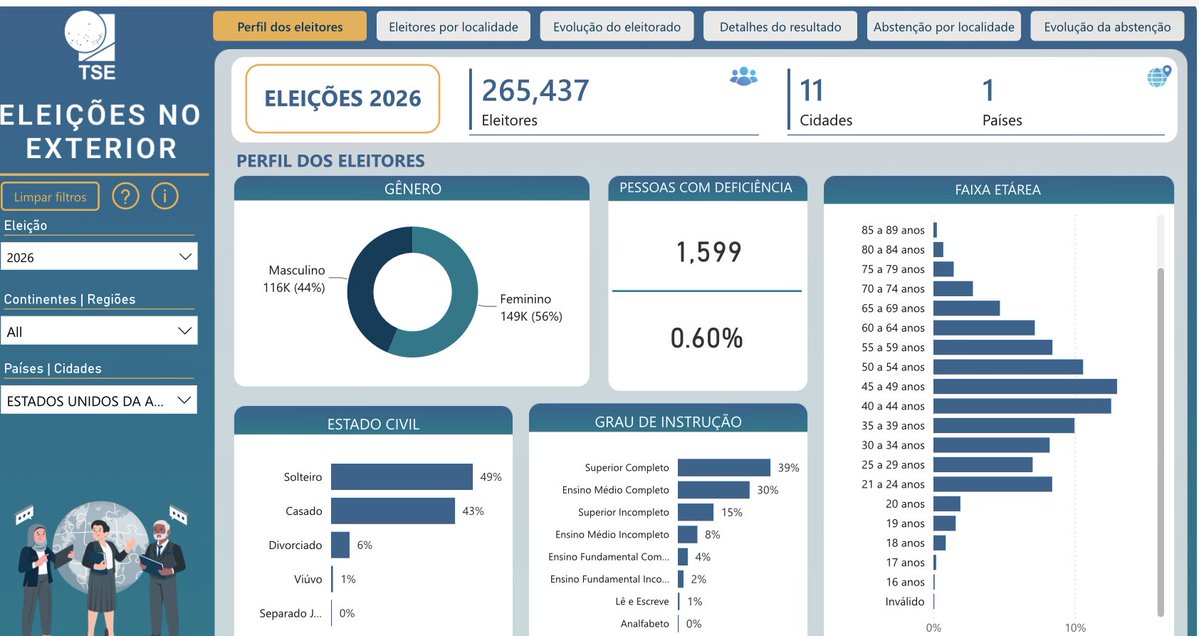
Task: Open the information (i) icon
Action: (x=164, y=196)
